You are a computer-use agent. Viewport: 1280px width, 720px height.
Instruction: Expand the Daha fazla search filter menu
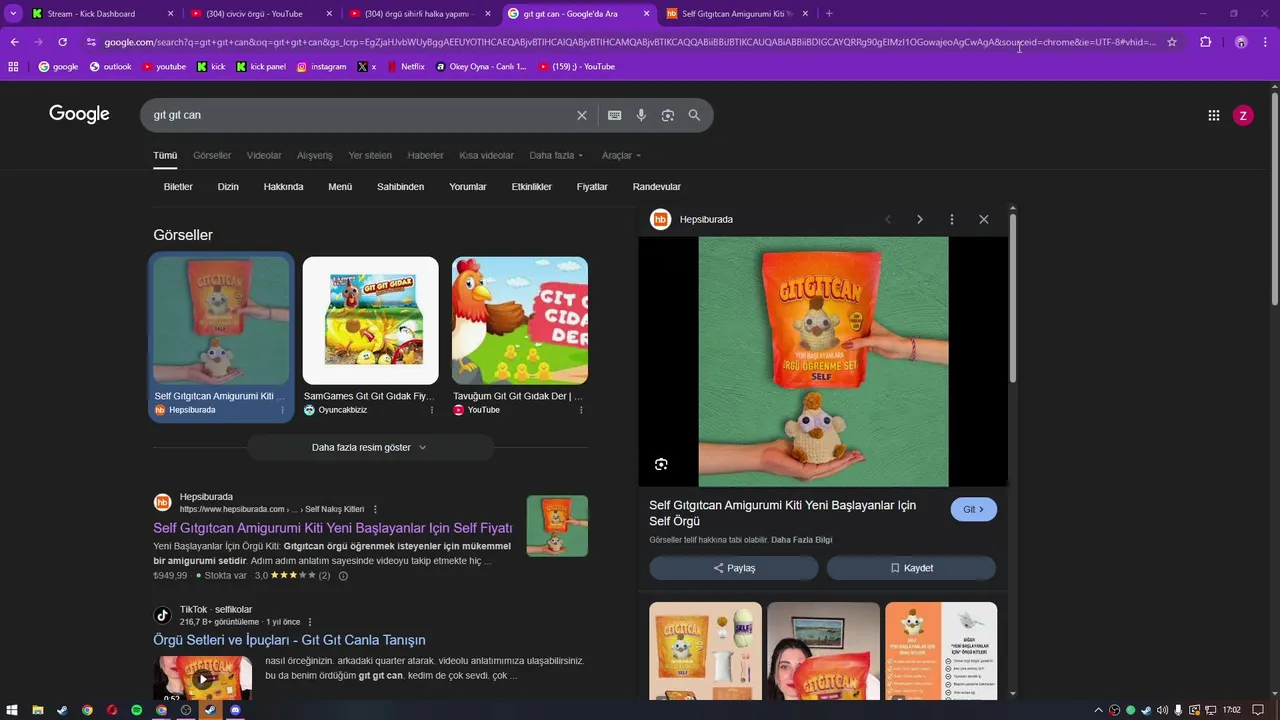(x=556, y=155)
